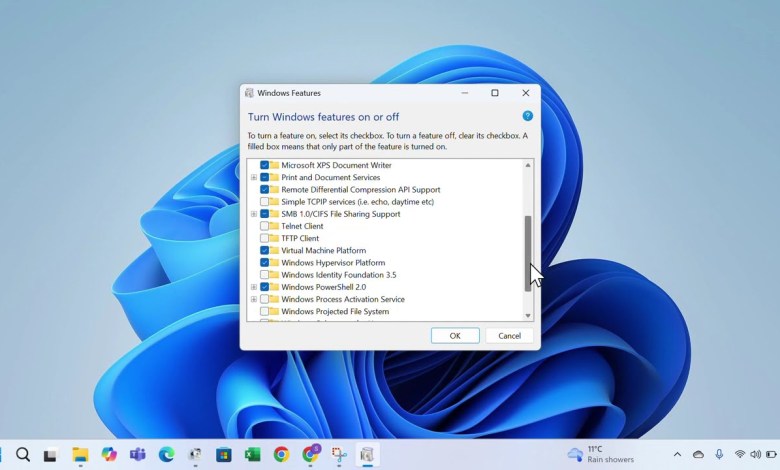The width and height of the screenshot is (780, 470).
Task: Open the taskbar icon left of Microsoft Store
Action: [x=195, y=455]
